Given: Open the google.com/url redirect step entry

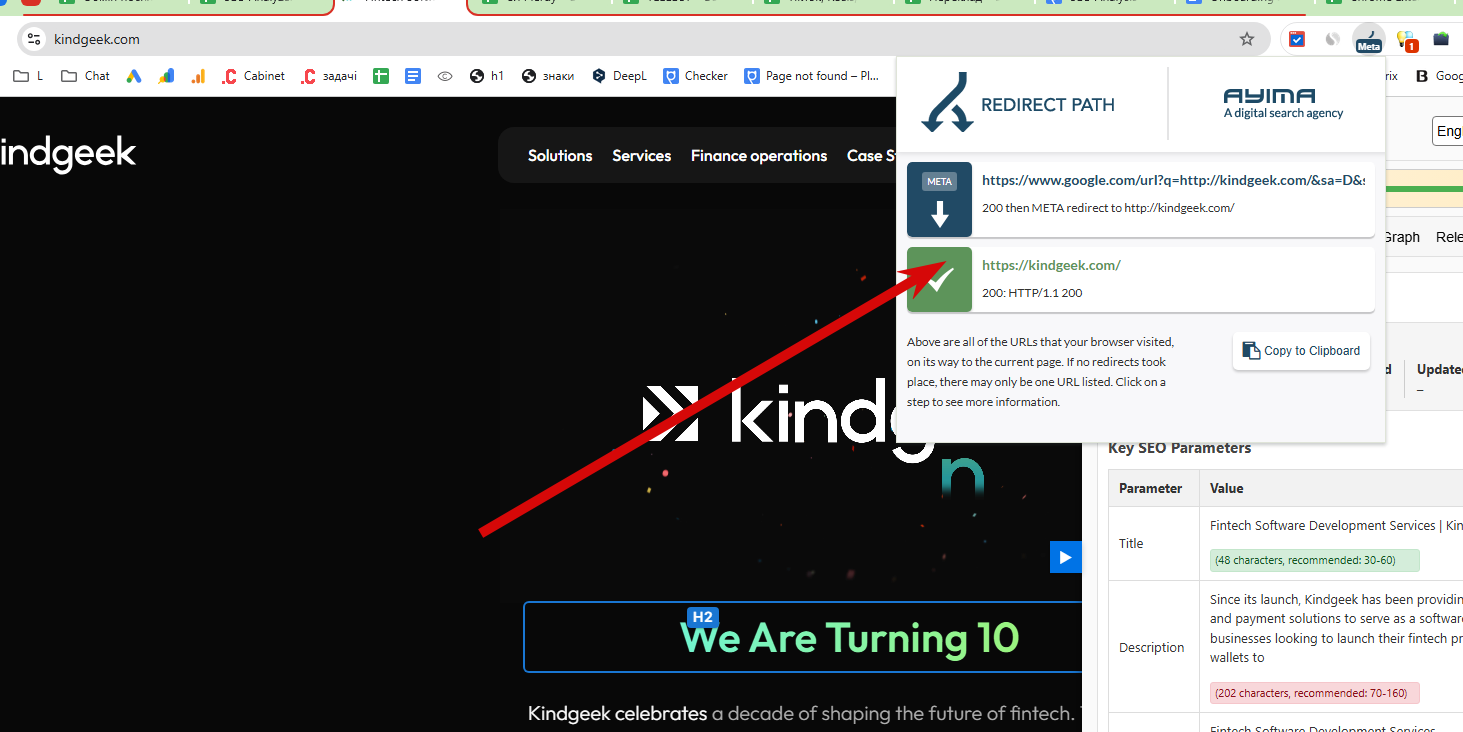Looking at the screenshot, I should pyautogui.click(x=1141, y=199).
